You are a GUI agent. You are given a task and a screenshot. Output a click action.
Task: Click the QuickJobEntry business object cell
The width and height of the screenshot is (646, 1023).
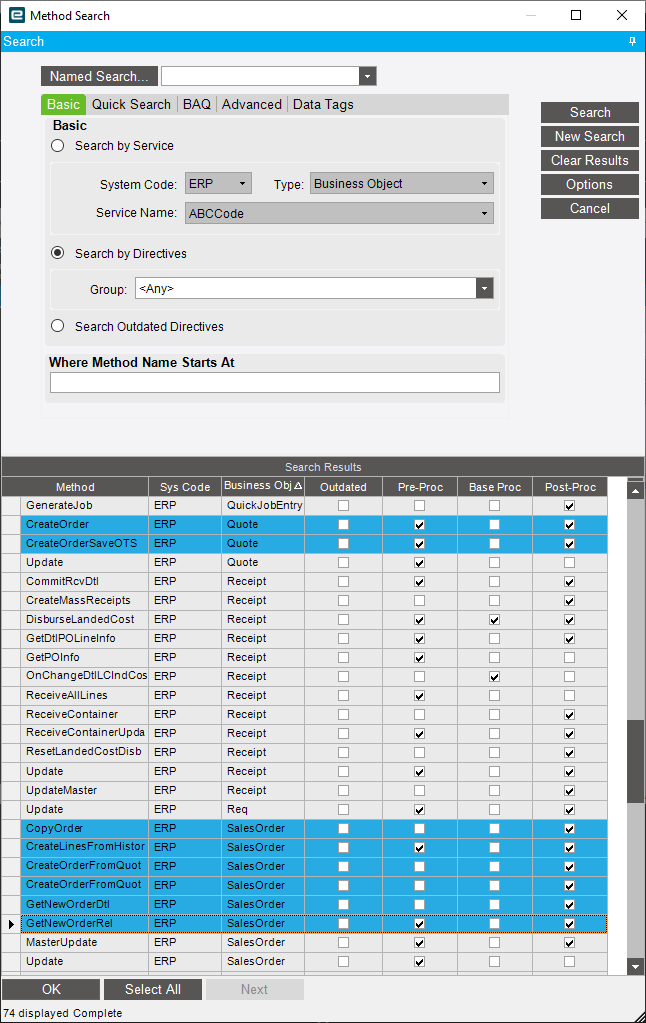point(264,506)
